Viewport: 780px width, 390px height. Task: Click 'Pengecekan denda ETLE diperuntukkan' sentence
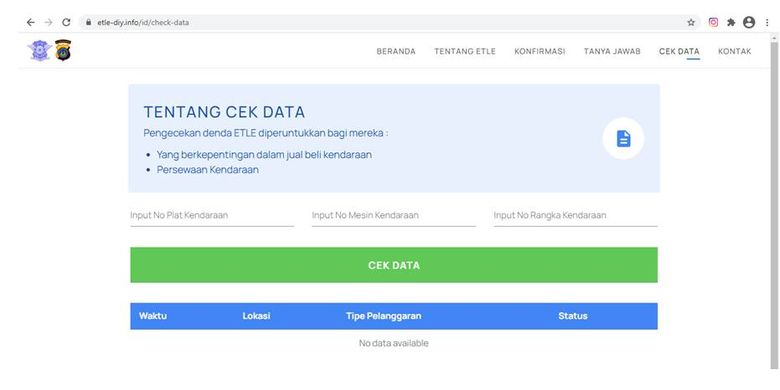click(266, 133)
